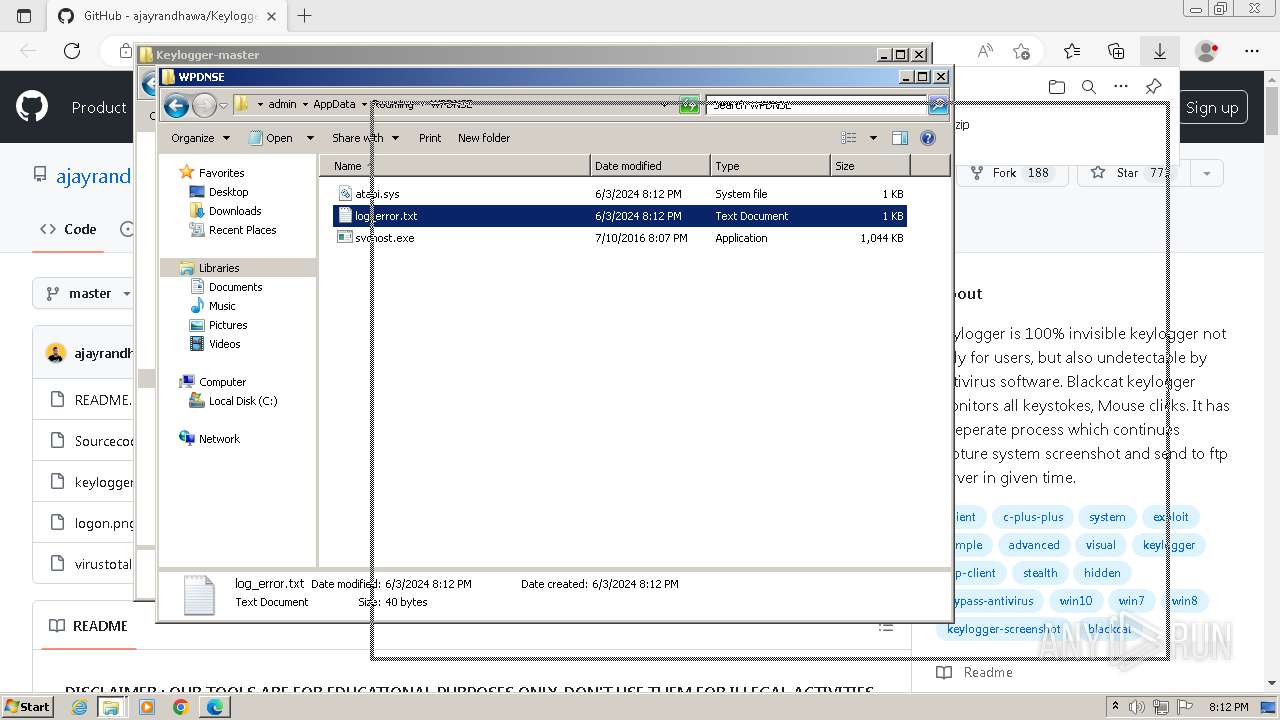Click the visual topic tag
Screen dimensions: 1280x720
coord(1100,545)
